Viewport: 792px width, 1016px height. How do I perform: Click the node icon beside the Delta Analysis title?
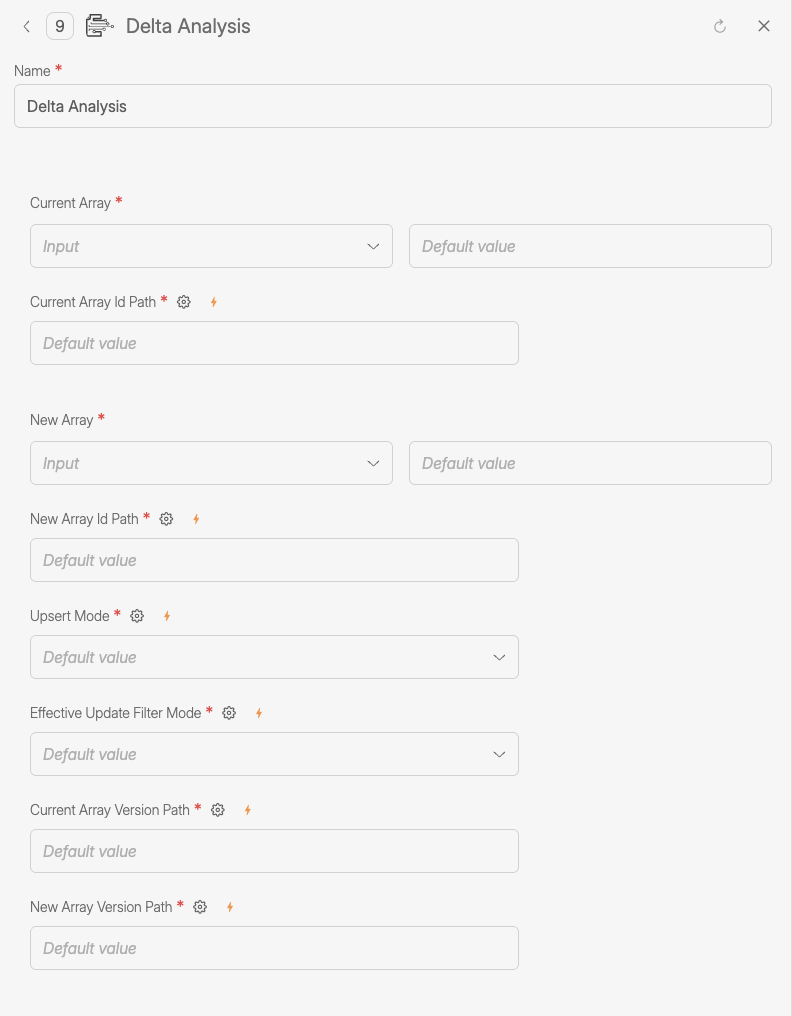point(99,26)
